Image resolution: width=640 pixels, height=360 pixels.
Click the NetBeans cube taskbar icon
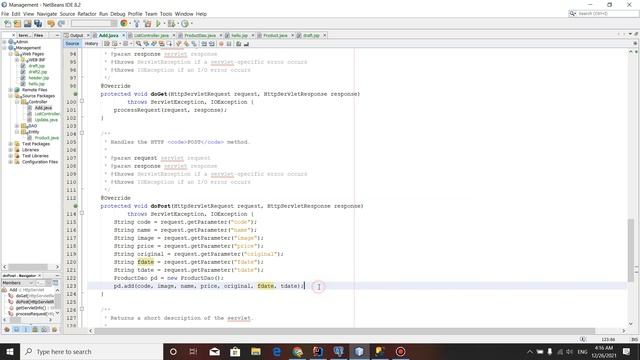(359, 351)
